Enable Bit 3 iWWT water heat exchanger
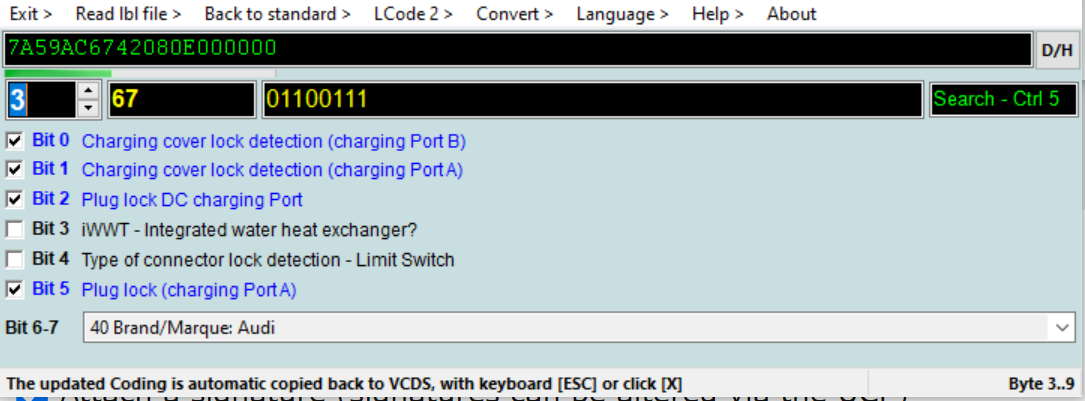Viewport: 1085px width, 401px height. [x=15, y=230]
